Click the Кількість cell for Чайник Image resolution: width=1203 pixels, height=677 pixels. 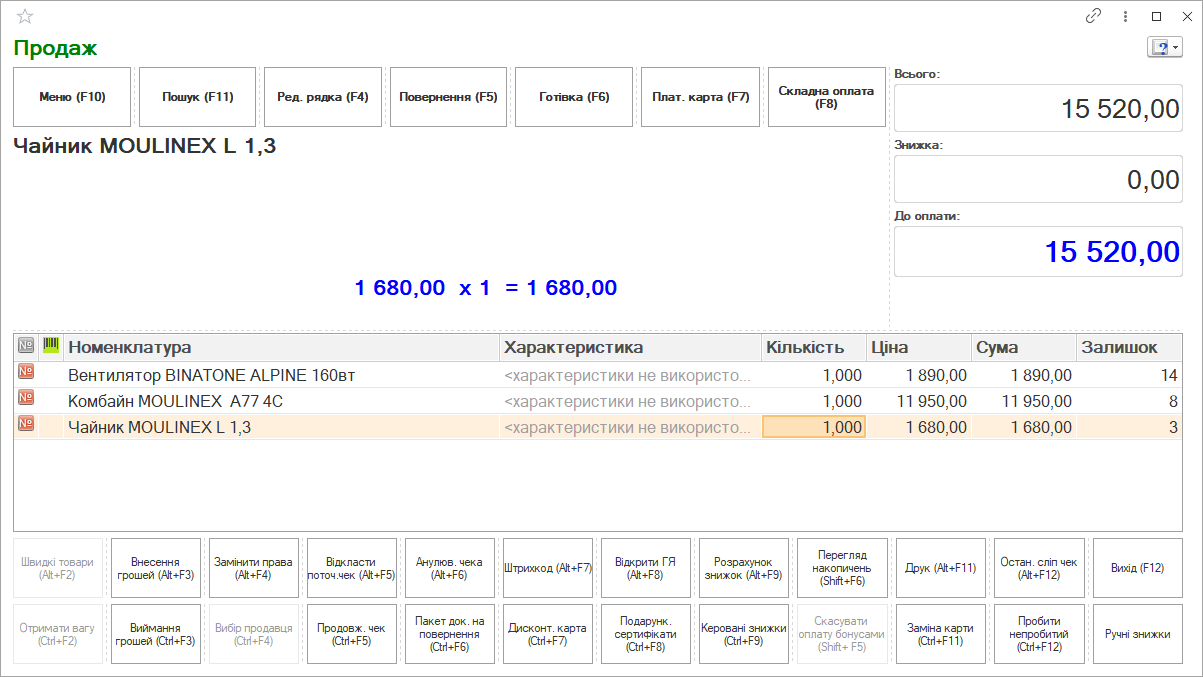pyautogui.click(x=814, y=427)
